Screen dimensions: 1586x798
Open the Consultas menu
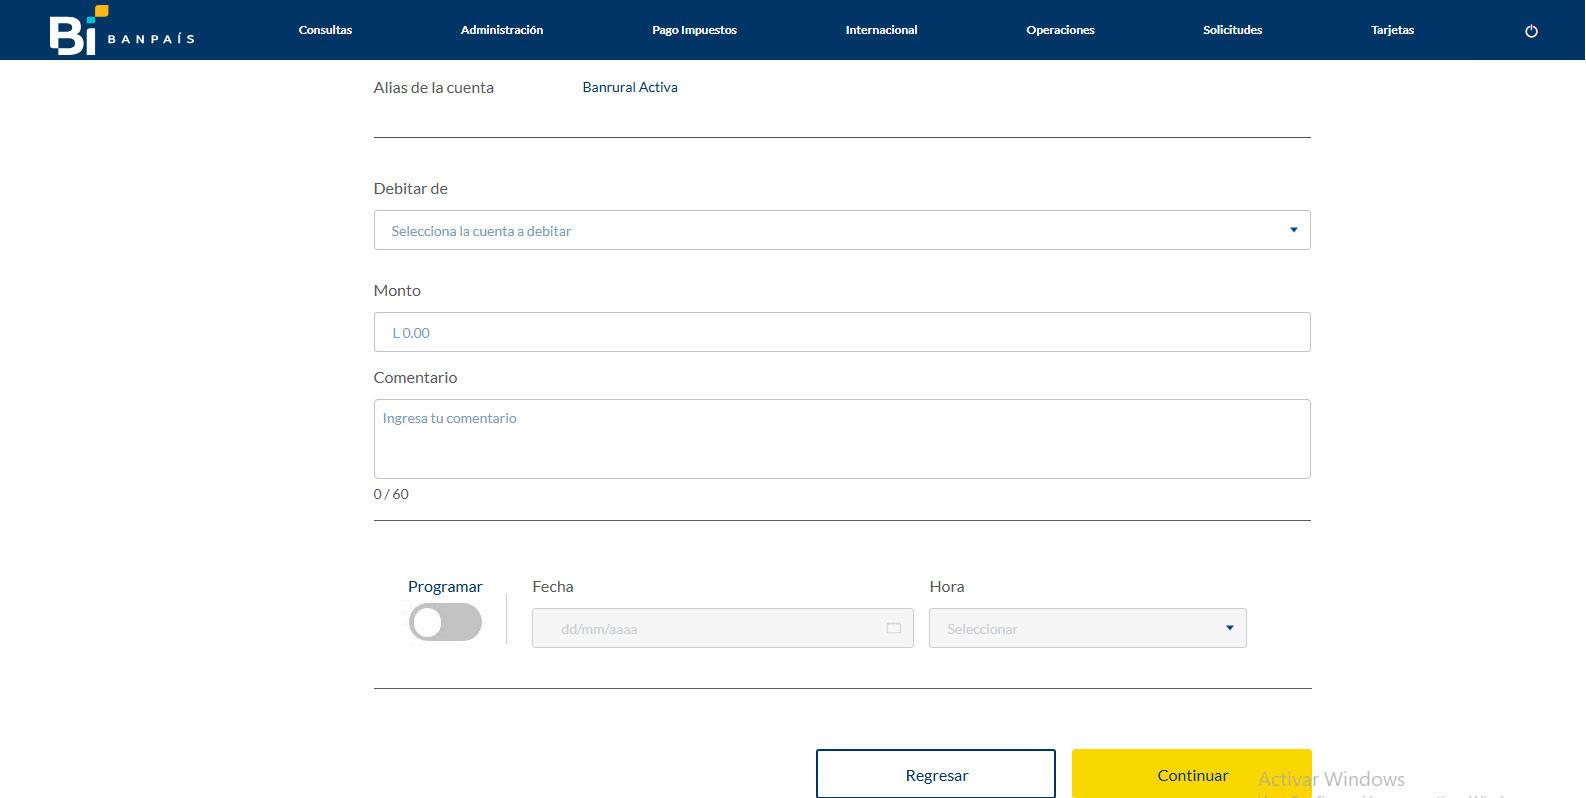[x=325, y=30]
